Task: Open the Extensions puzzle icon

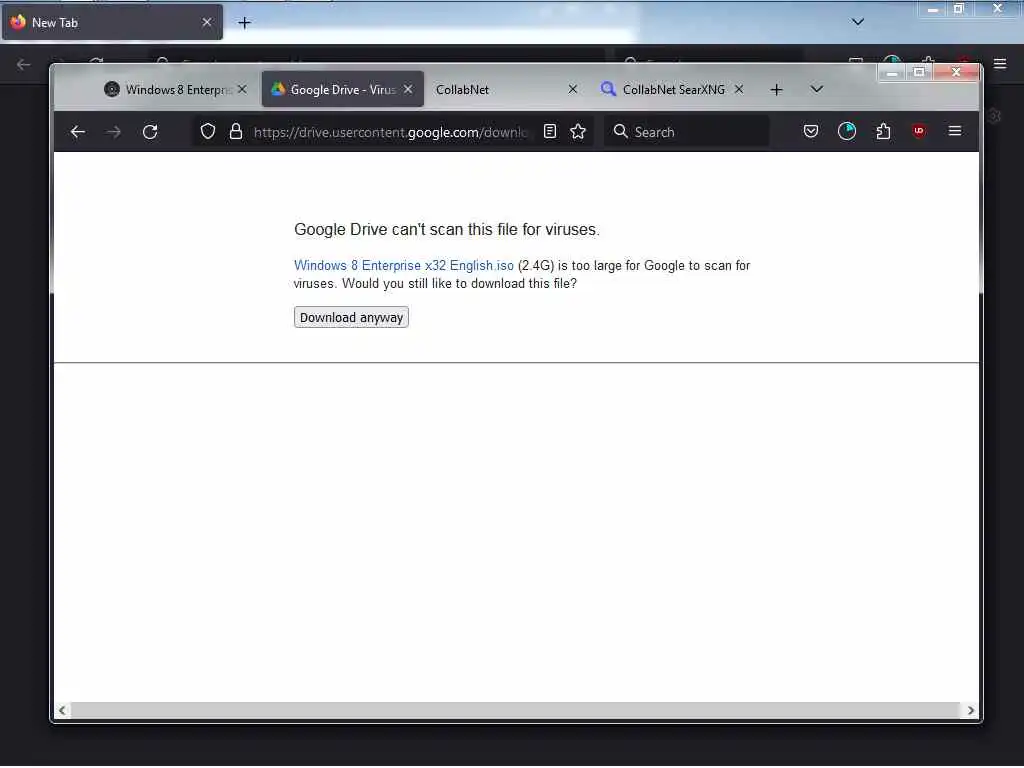Action: tap(883, 131)
